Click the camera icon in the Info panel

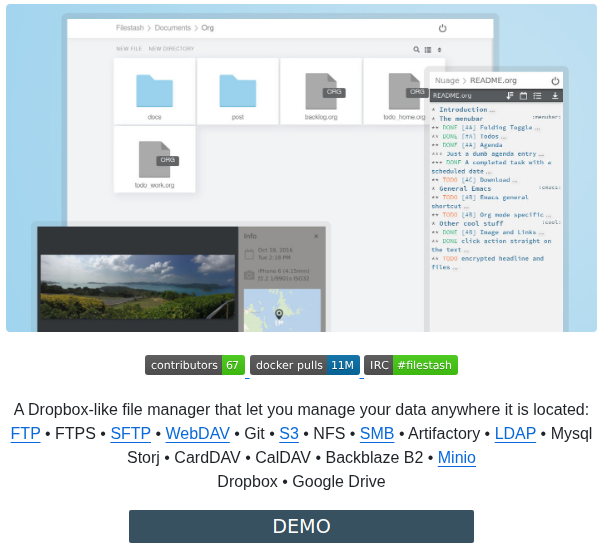point(249,275)
